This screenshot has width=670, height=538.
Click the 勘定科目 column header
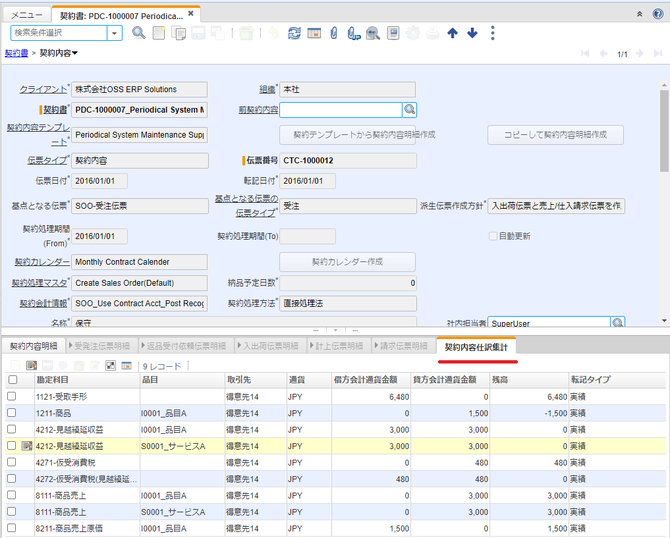(x=87, y=379)
